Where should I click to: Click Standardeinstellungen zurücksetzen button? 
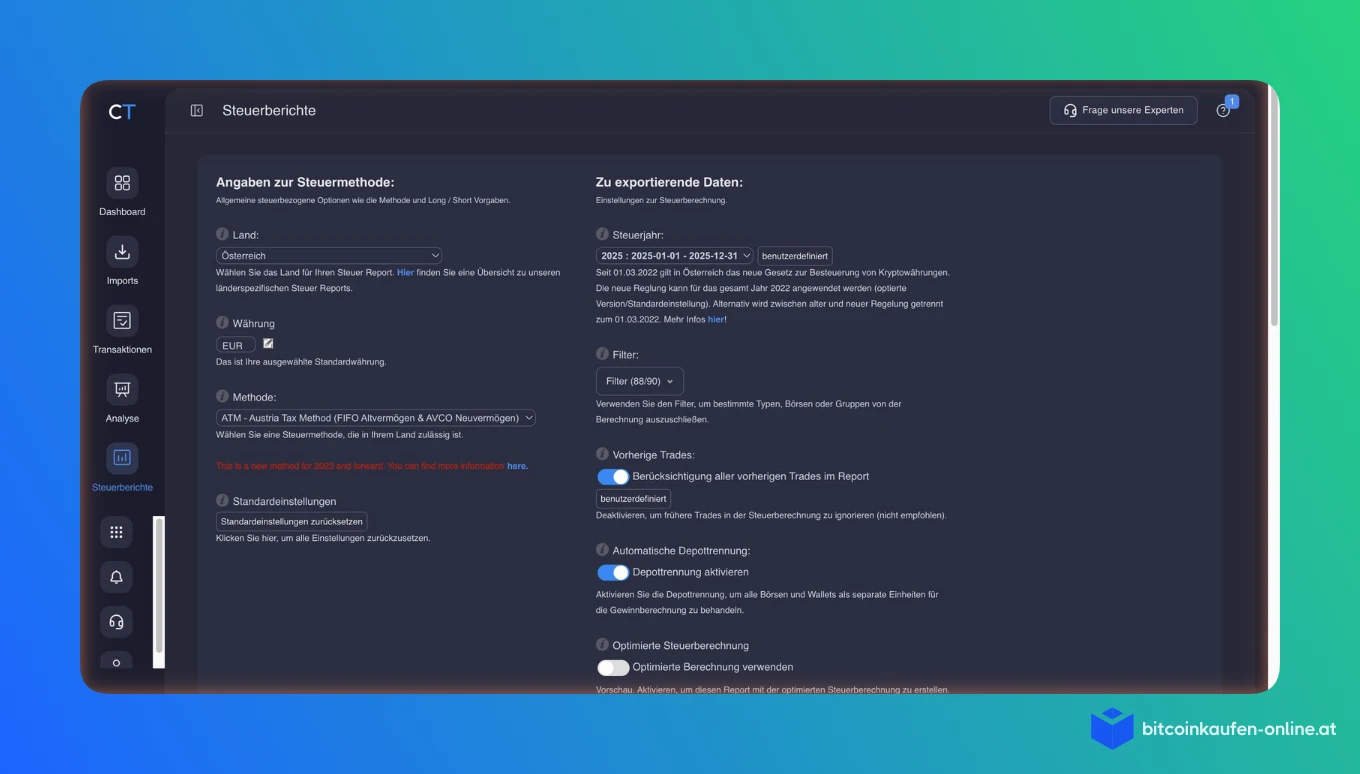click(x=292, y=522)
